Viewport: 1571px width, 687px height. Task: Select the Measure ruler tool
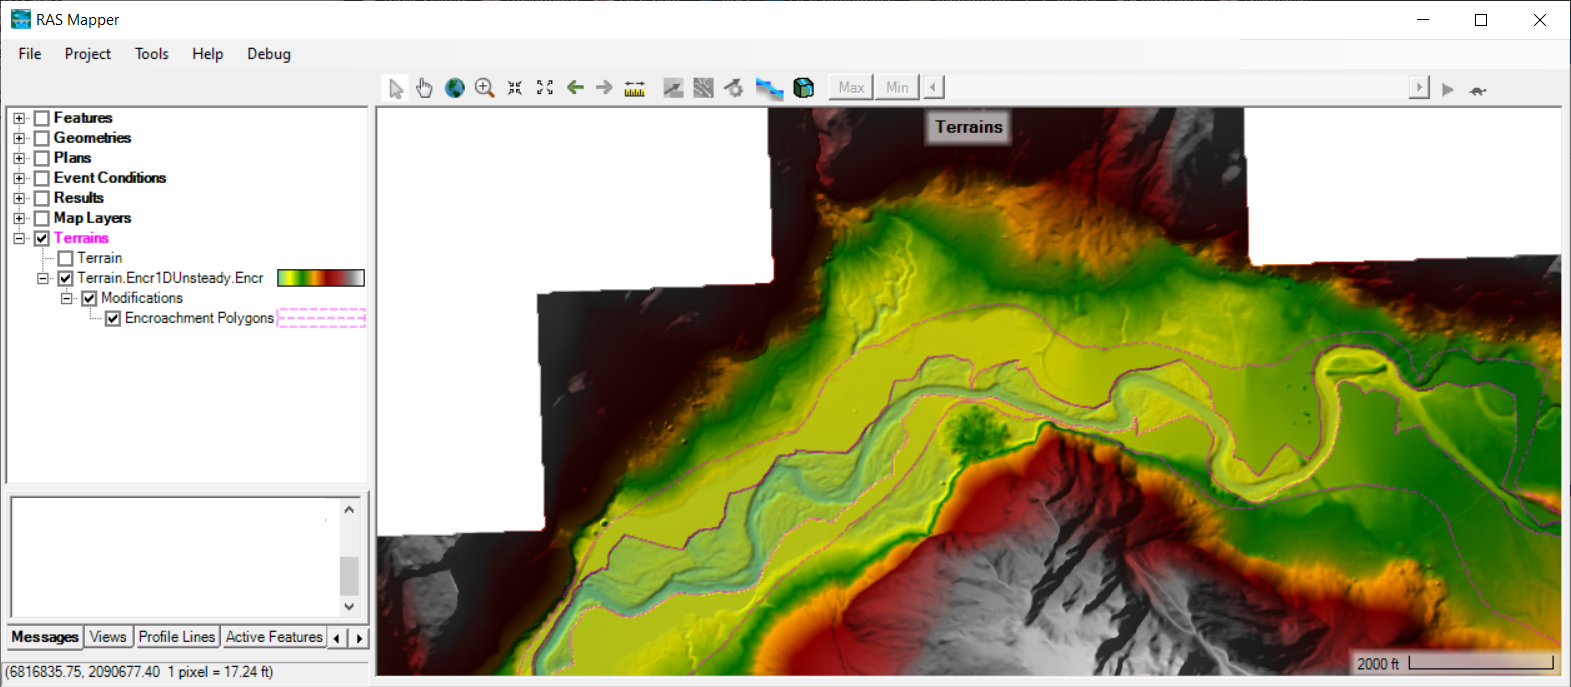[635, 88]
